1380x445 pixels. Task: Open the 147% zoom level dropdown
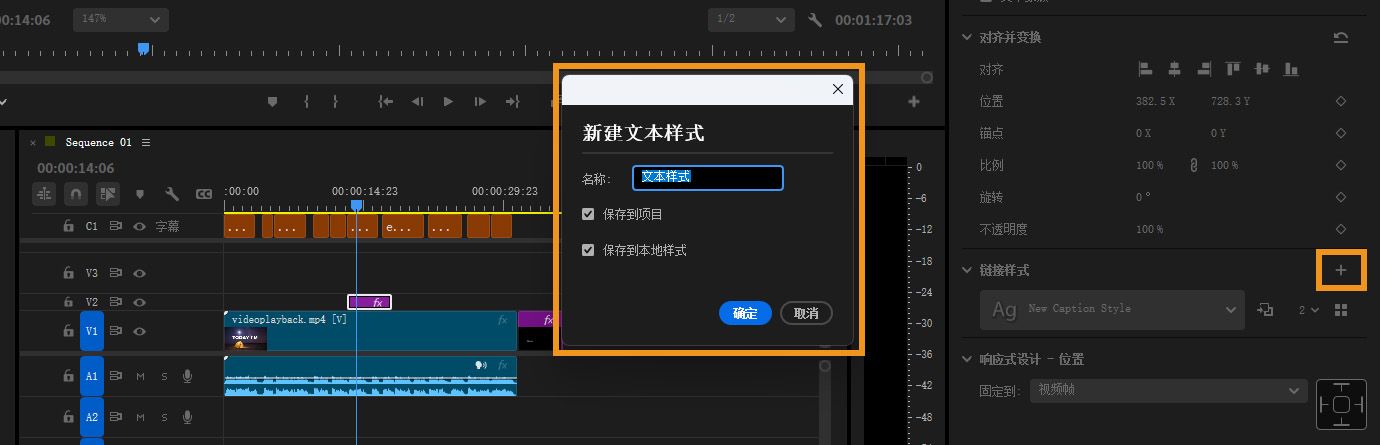pos(121,19)
